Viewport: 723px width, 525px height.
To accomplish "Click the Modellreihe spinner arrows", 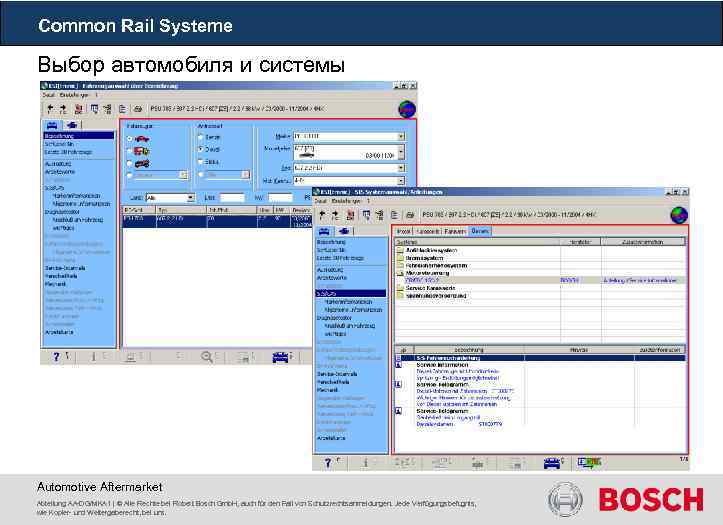I will 401,152.
